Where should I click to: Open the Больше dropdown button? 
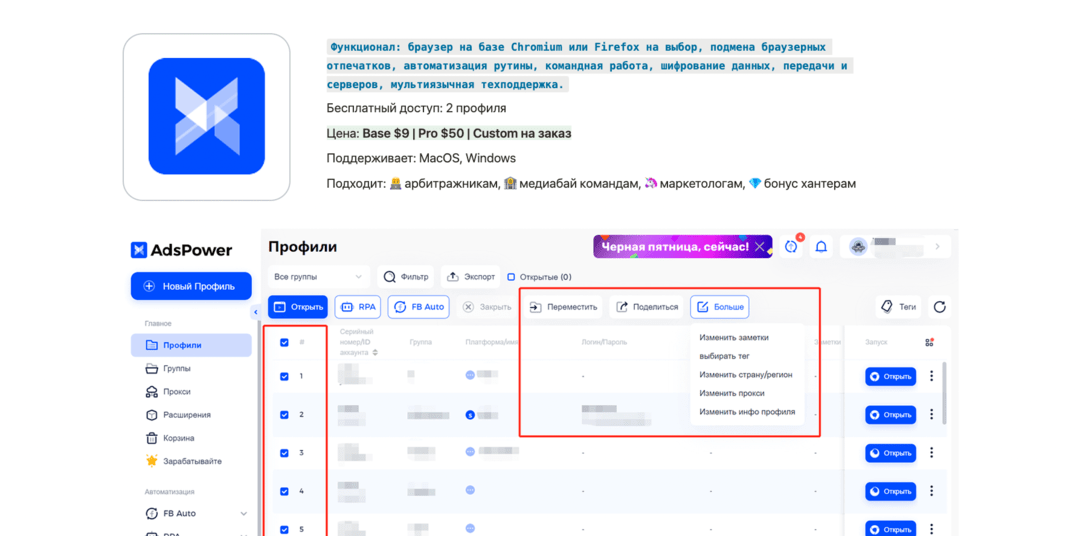[x=720, y=307]
